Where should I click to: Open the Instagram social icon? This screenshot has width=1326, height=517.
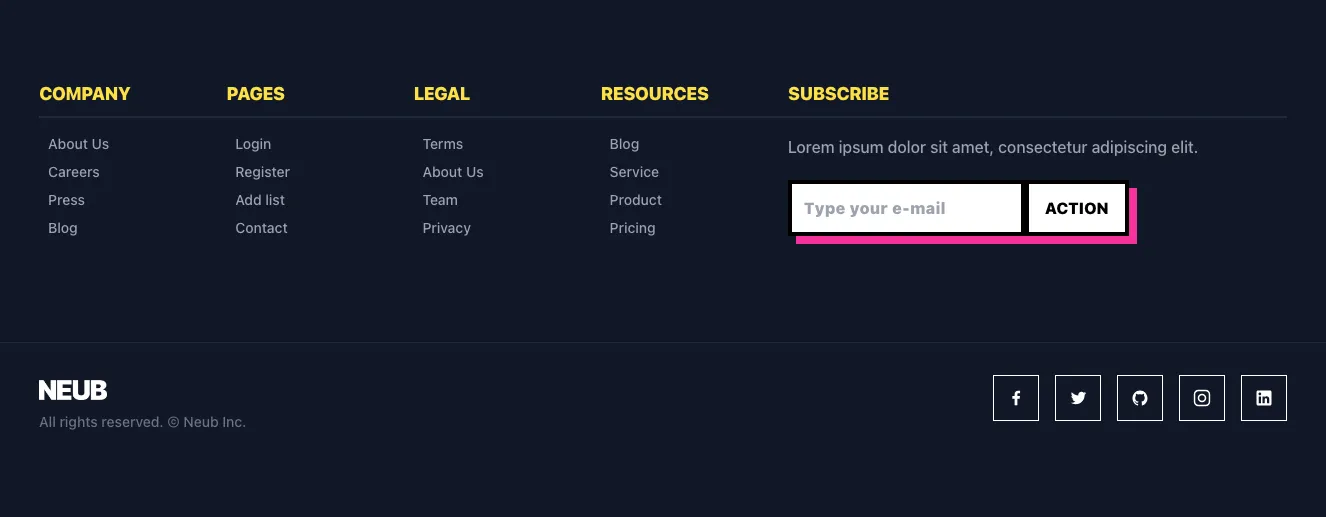tap(1201, 398)
